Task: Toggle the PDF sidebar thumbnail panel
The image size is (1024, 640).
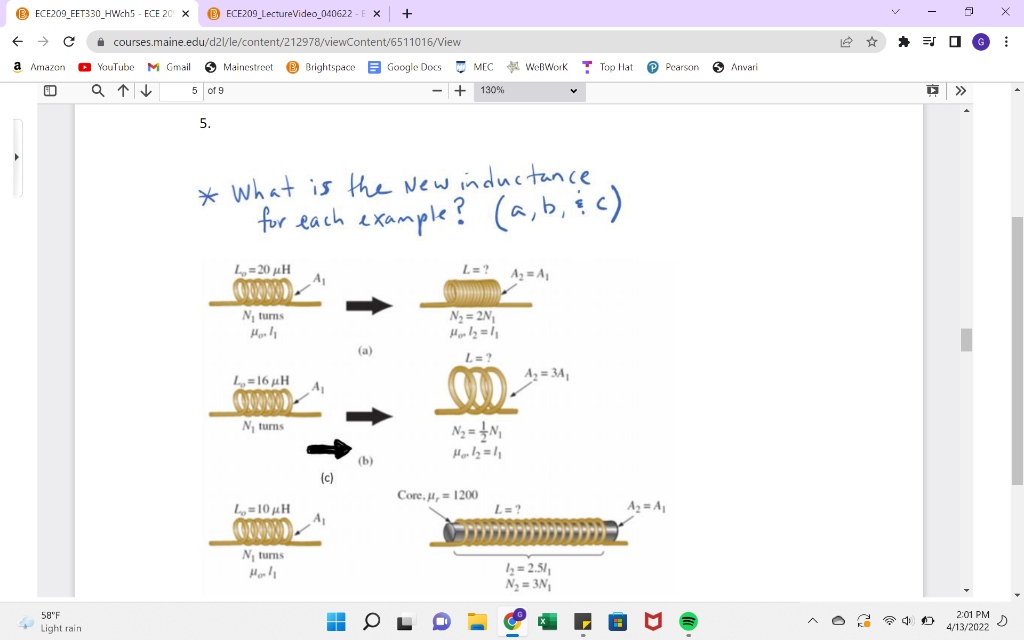Action: (51, 91)
